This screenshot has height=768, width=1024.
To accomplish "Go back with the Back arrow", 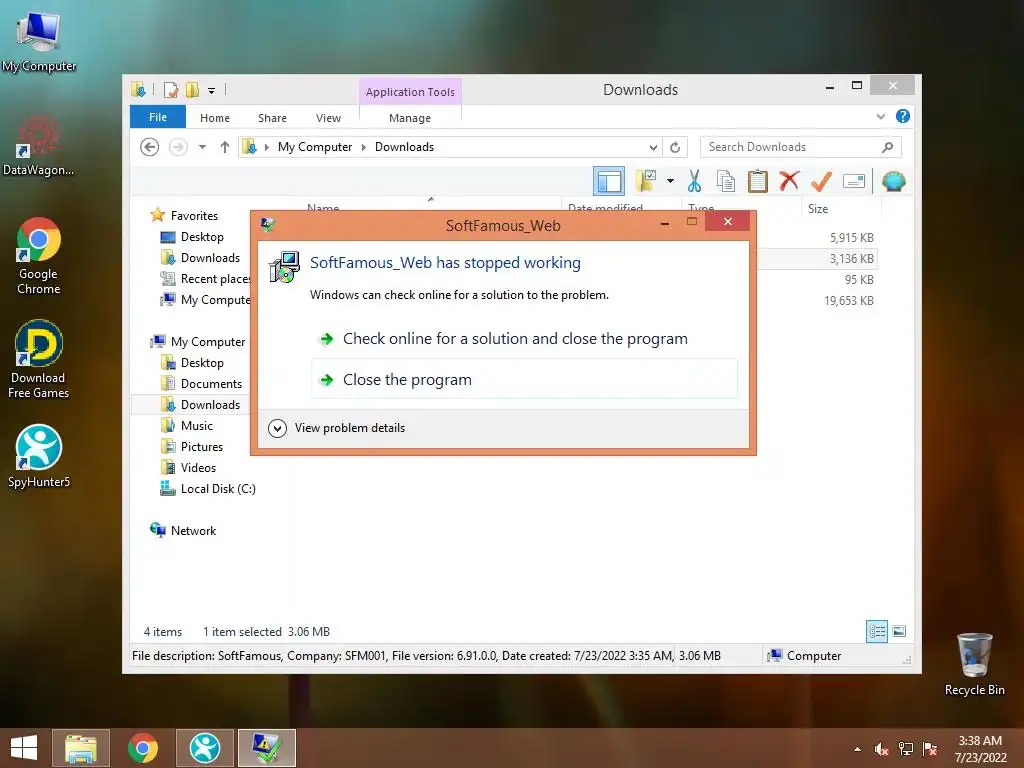I will point(150,147).
